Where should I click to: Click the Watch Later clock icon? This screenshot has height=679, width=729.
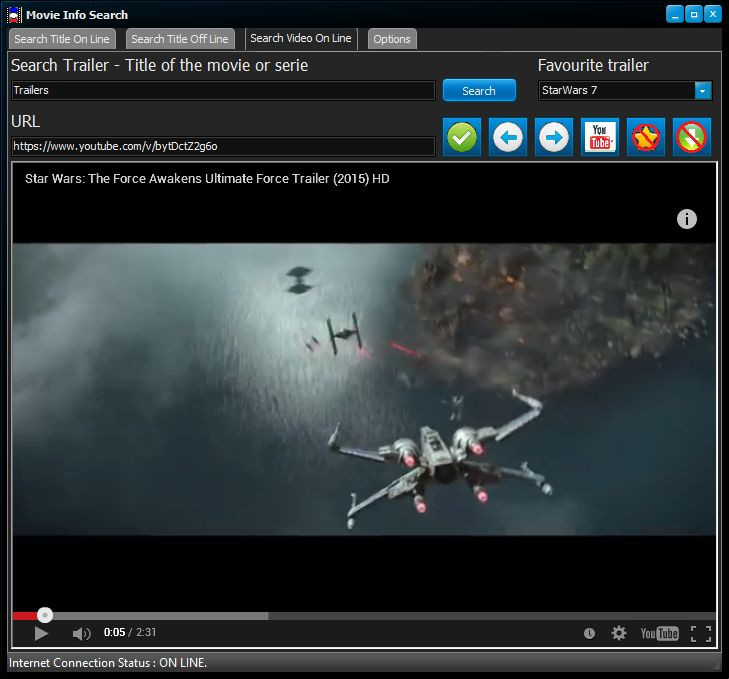point(589,633)
